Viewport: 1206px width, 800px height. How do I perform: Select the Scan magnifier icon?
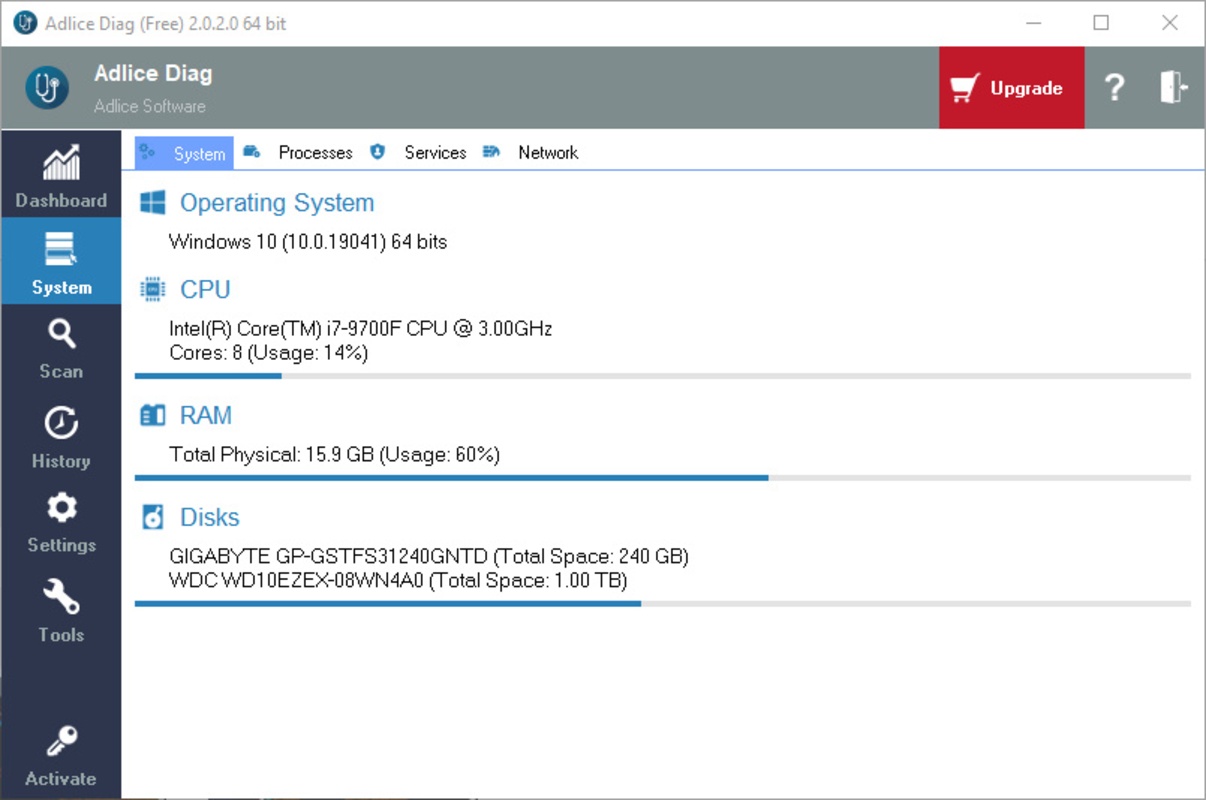click(61, 334)
